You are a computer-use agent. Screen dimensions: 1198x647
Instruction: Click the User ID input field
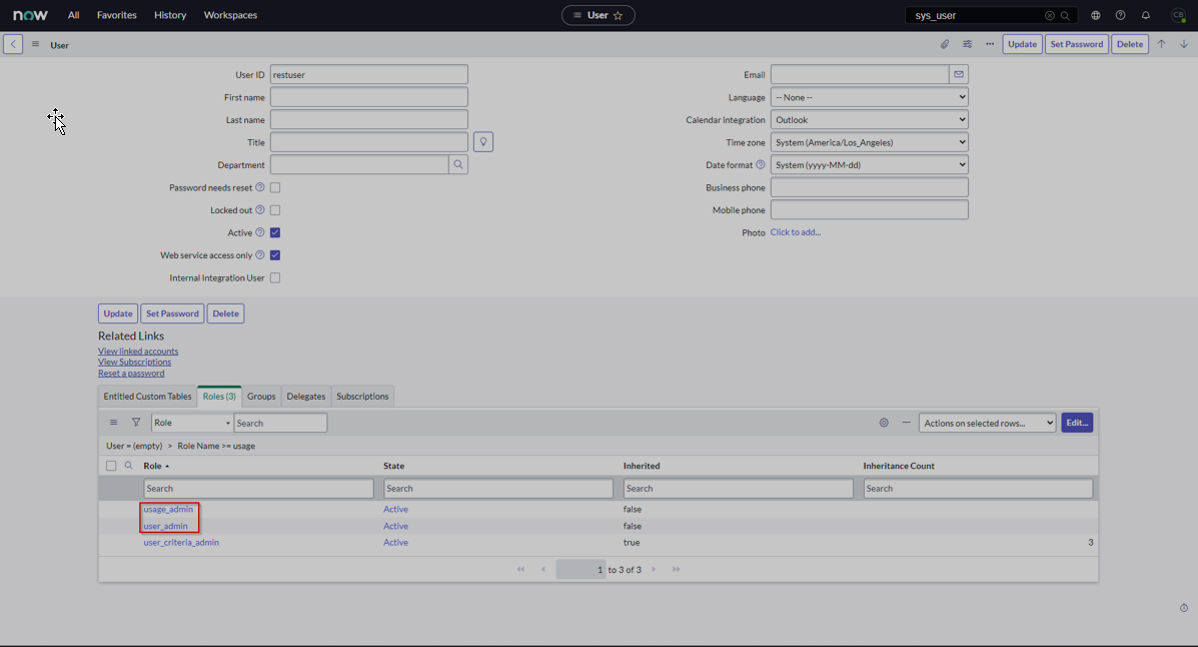coord(368,74)
